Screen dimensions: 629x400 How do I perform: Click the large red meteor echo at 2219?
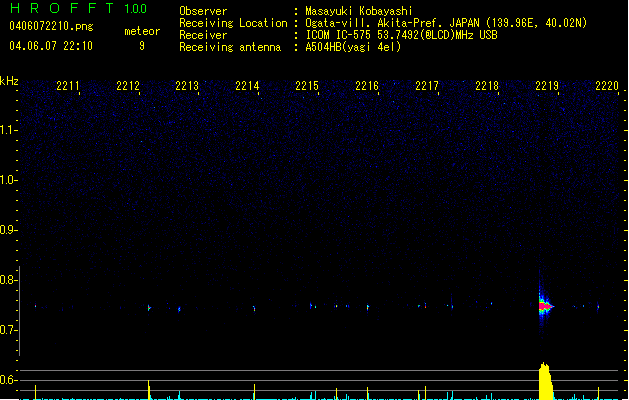(544, 307)
